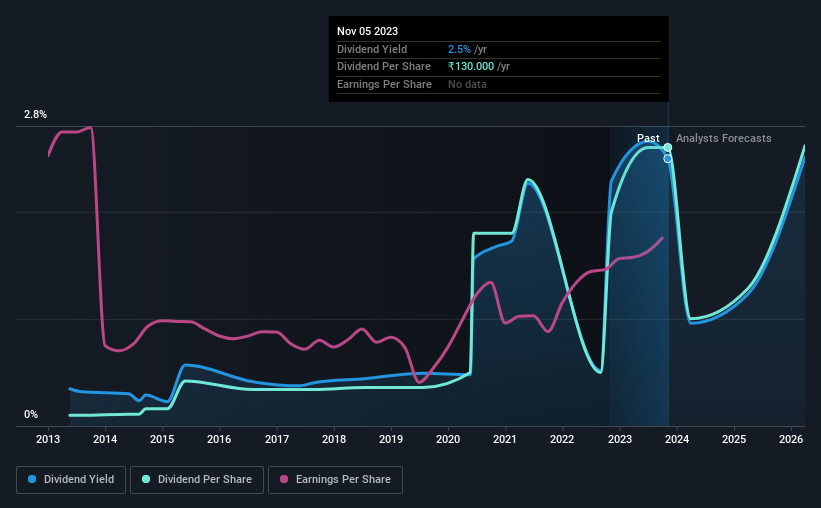Select the 2020 label on x-axis
The height and width of the screenshot is (508, 821).
448,439
